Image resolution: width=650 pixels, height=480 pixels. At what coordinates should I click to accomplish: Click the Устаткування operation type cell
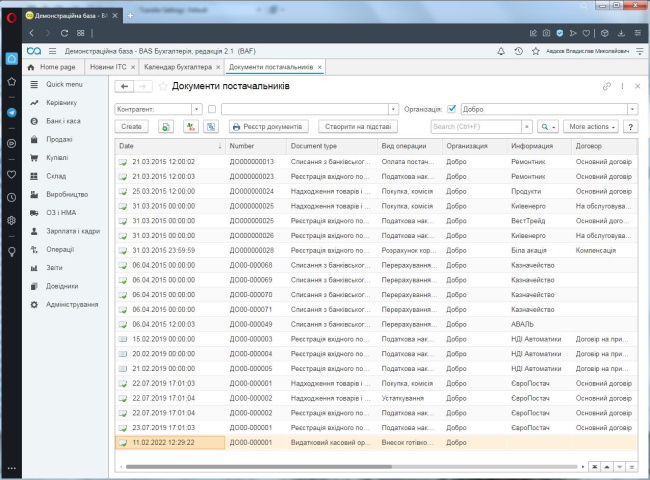click(x=410, y=398)
